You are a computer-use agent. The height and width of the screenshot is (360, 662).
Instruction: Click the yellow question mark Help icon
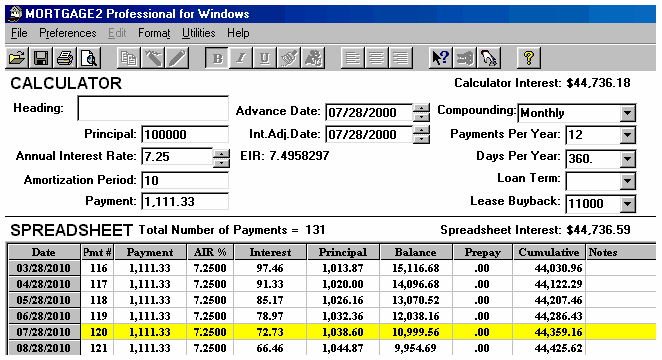click(529, 58)
